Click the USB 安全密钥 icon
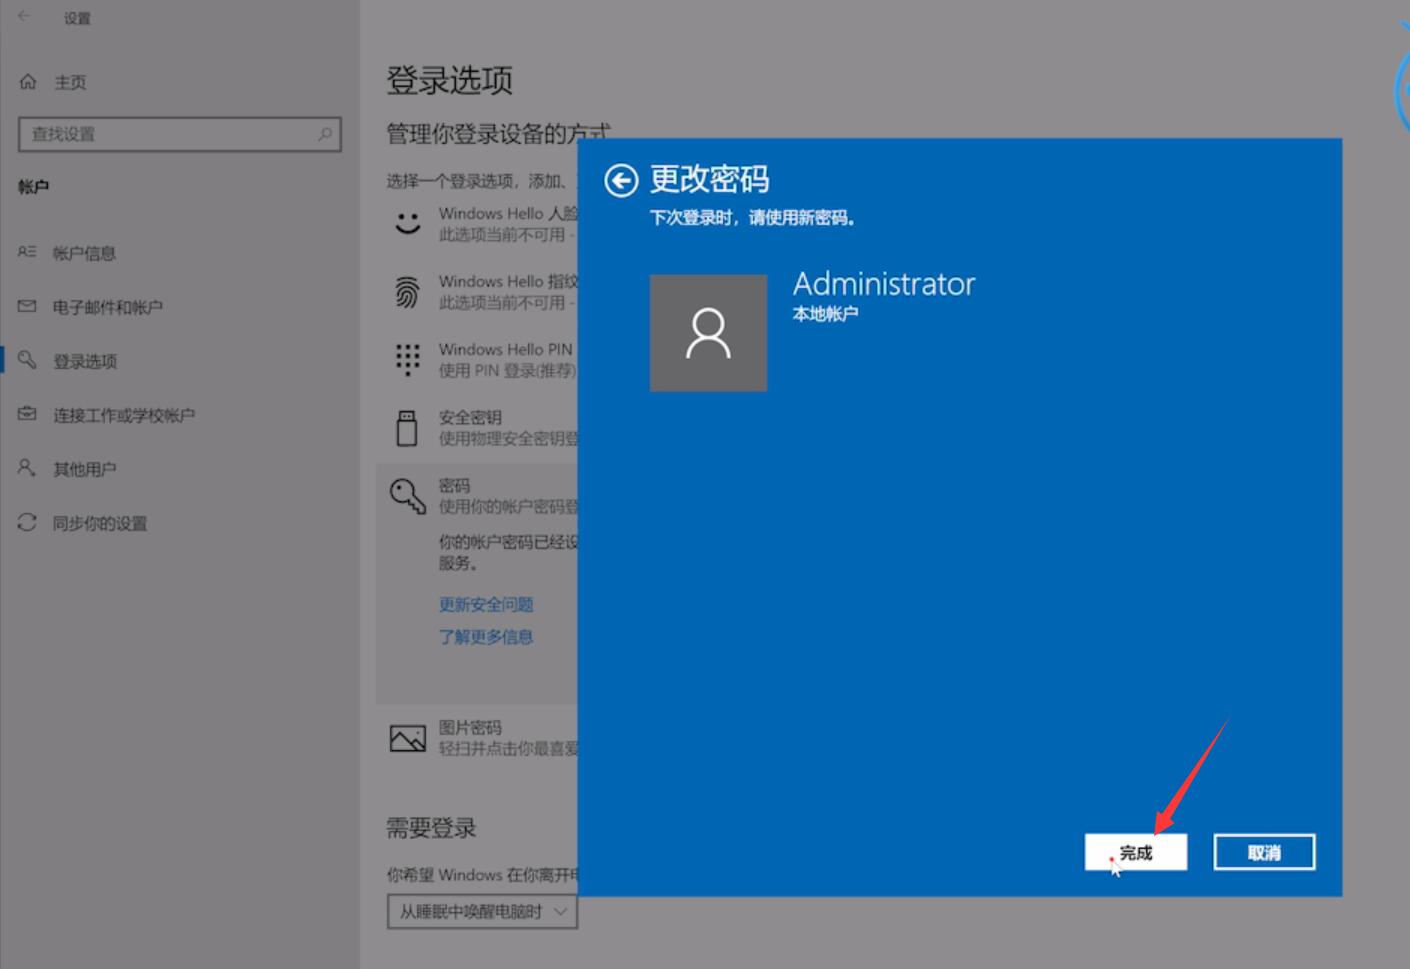 (407, 427)
